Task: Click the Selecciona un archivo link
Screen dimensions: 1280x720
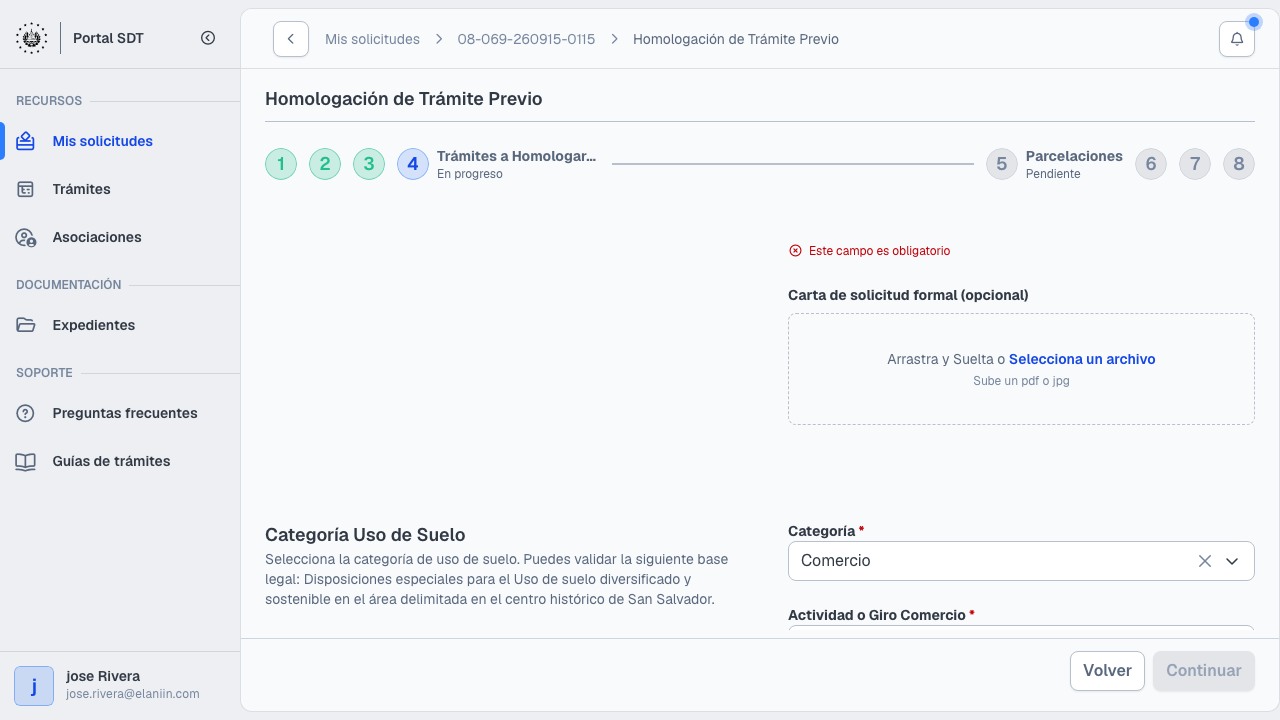Action: (x=1082, y=359)
